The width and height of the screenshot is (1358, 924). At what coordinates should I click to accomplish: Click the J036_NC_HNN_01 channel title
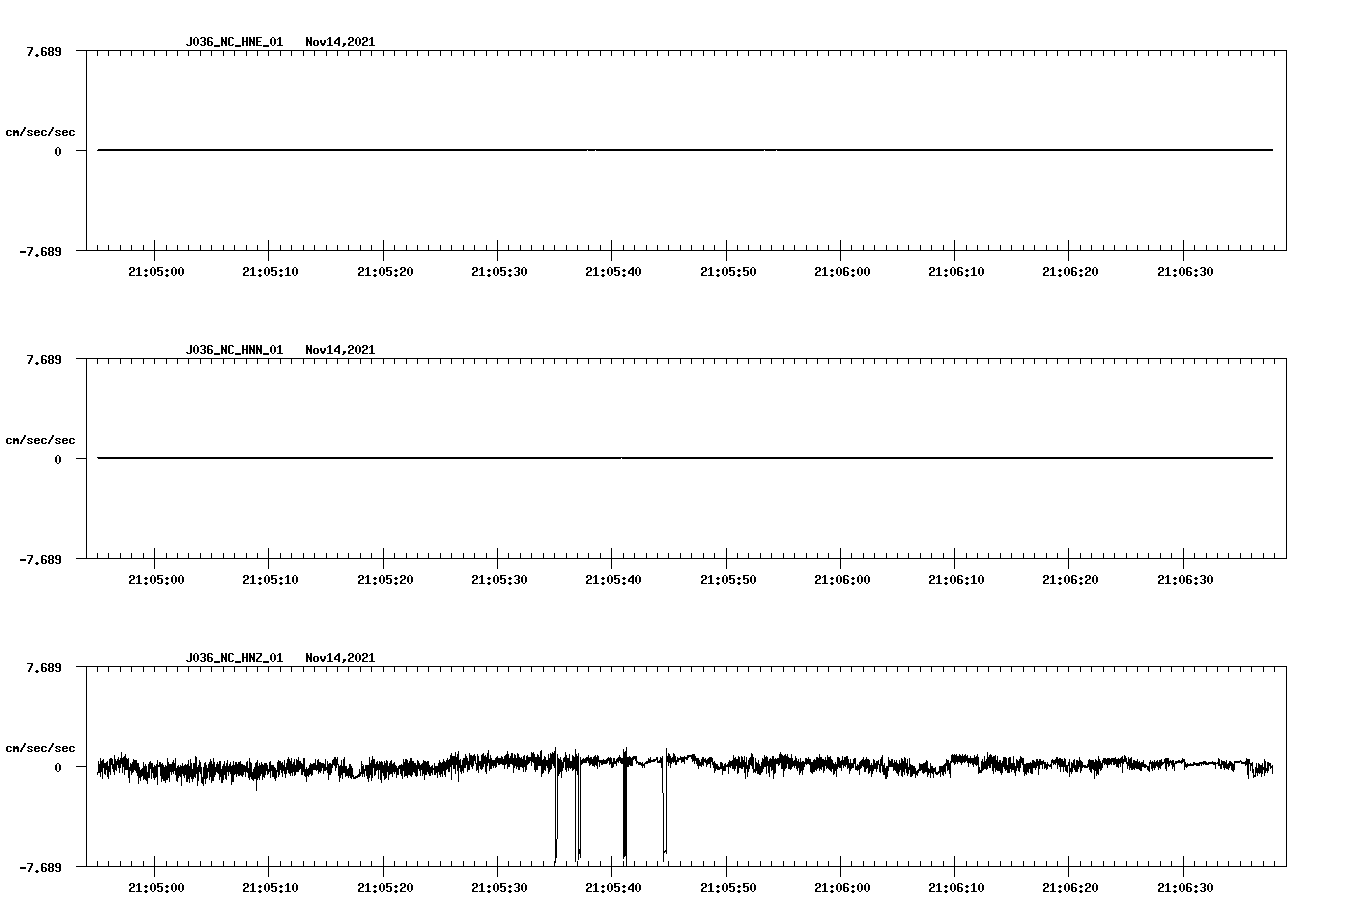click(234, 350)
